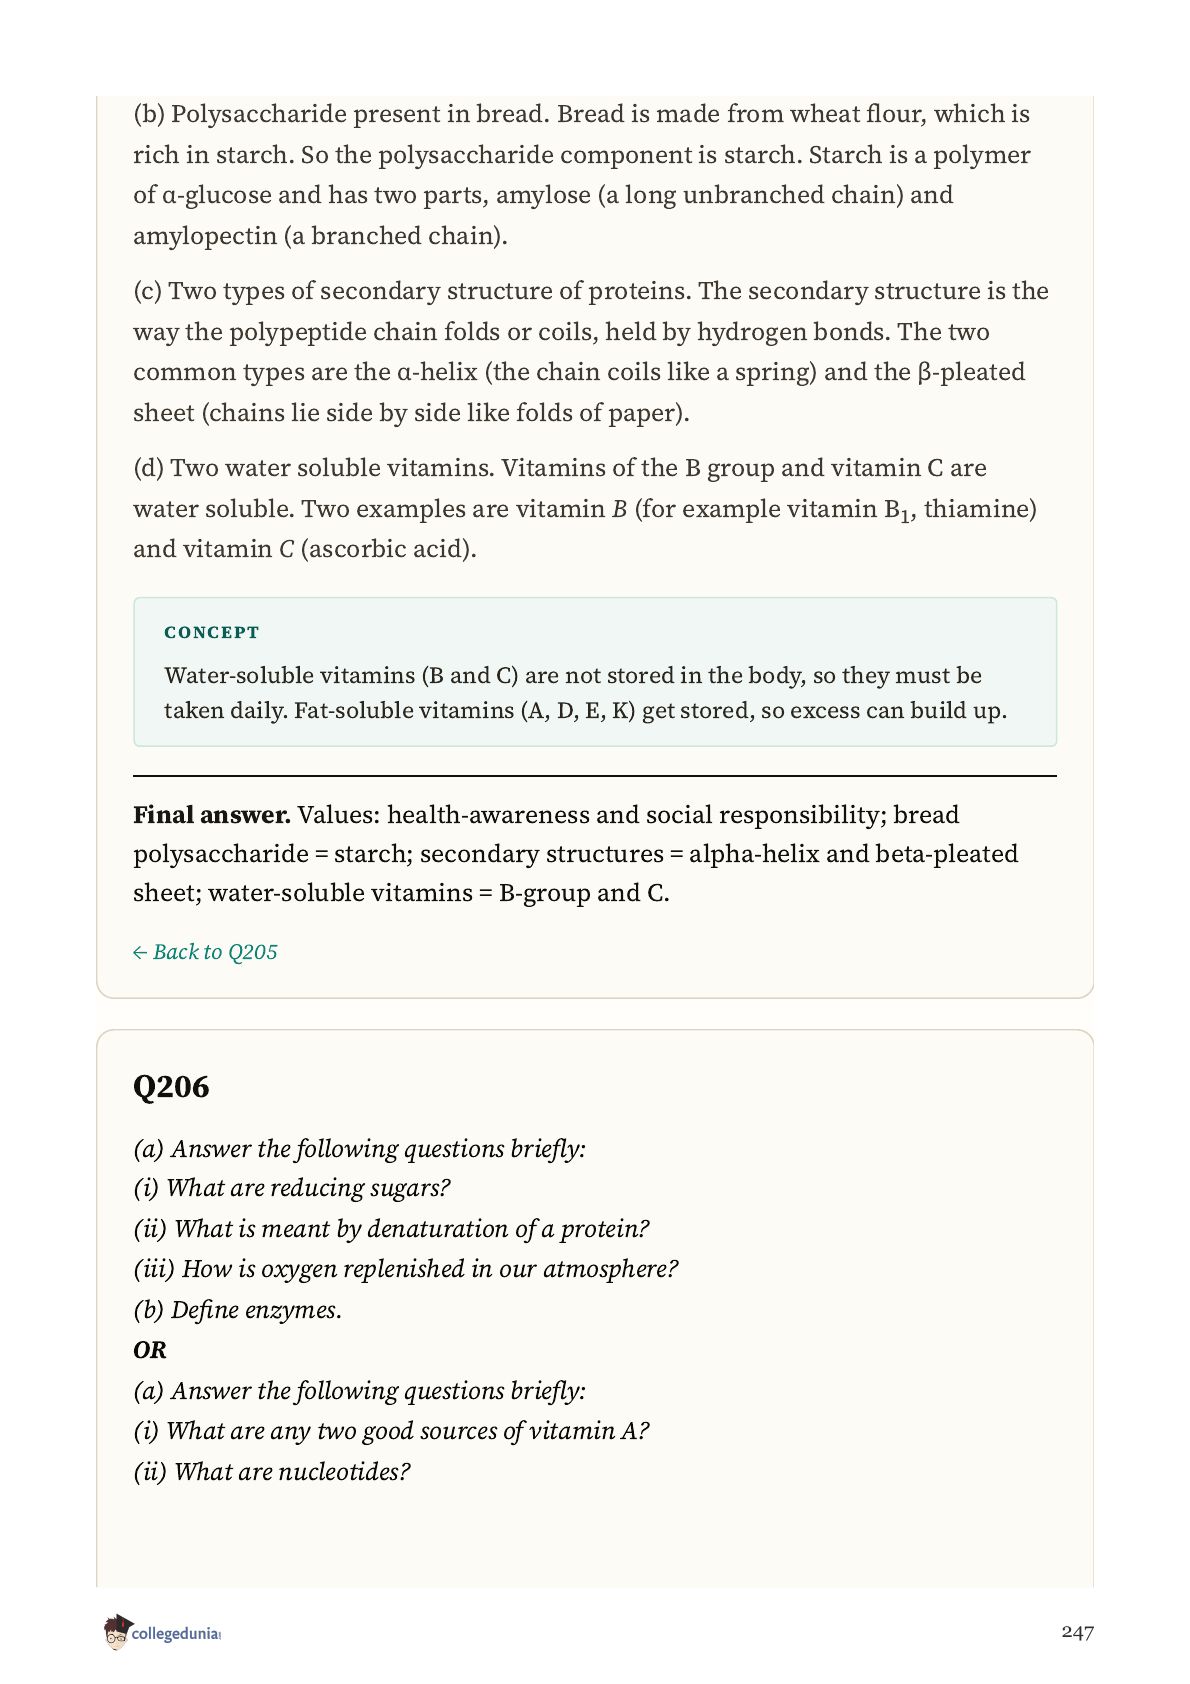Click the bold OR separator text
1190x1684 pixels.
click(150, 1350)
